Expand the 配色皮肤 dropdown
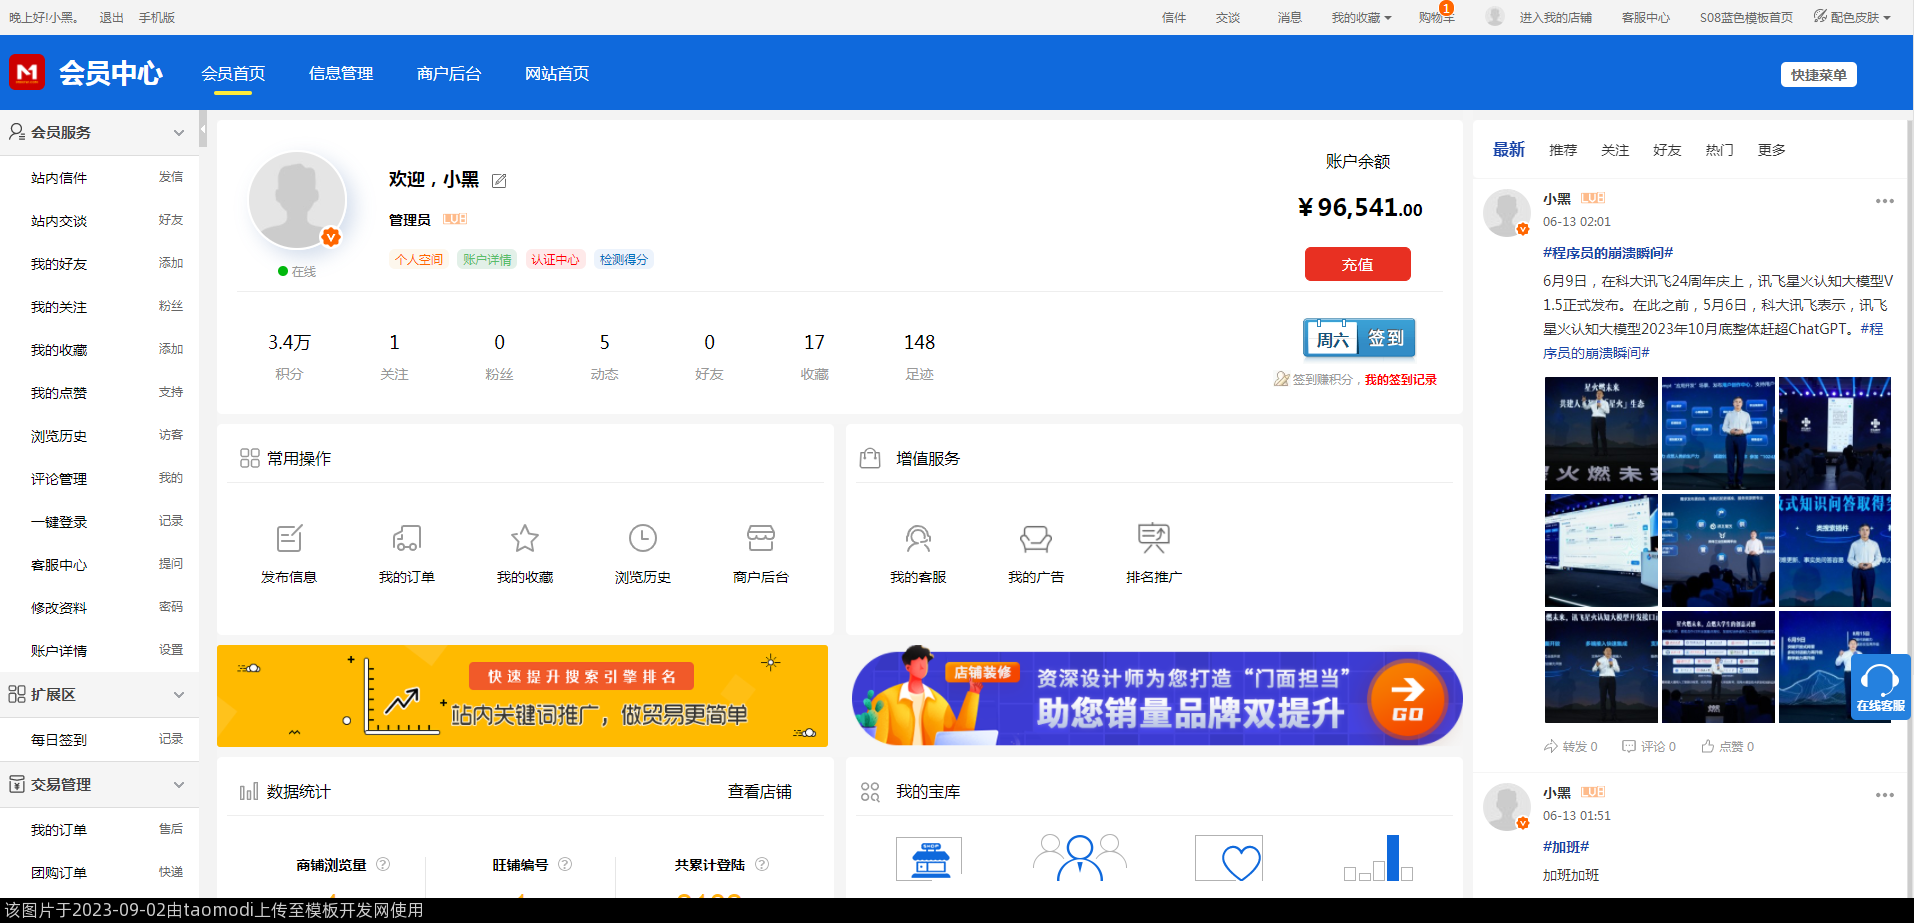1914x923 pixels. pyautogui.click(x=1852, y=17)
